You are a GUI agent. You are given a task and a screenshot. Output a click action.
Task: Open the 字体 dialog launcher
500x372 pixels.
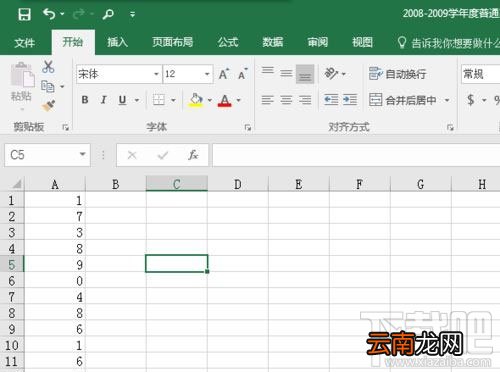[x=248, y=127]
